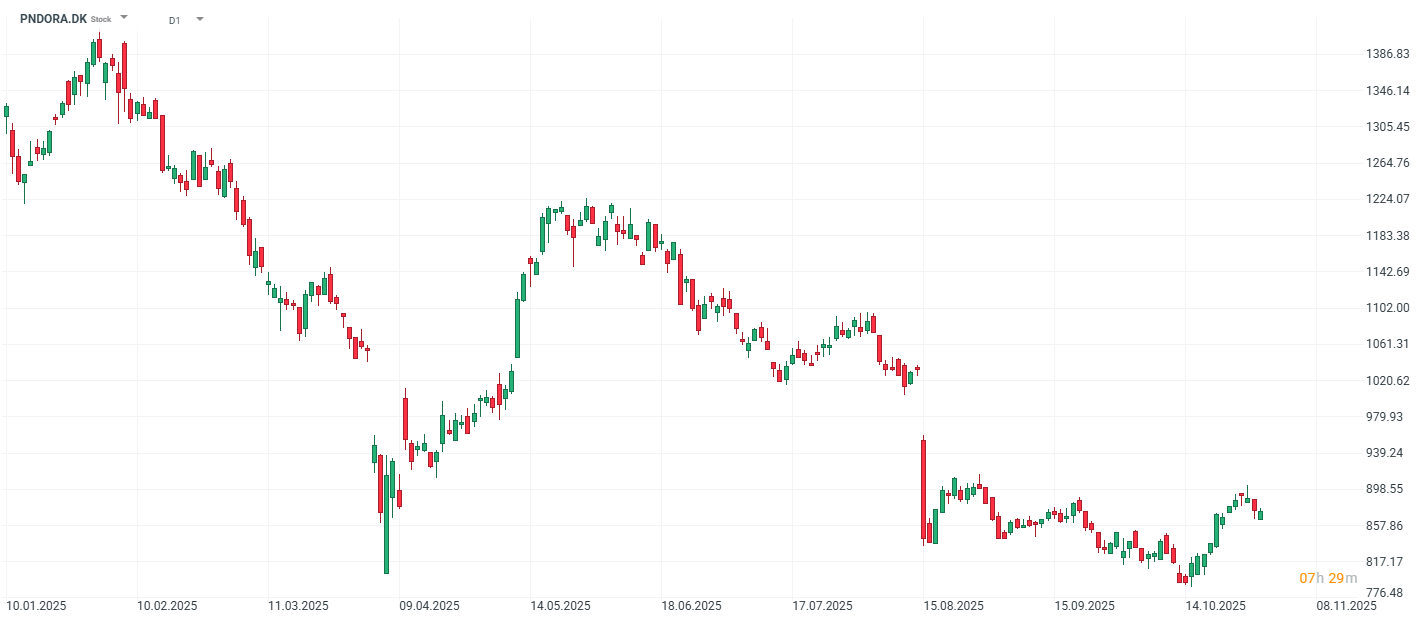This screenshot has width=1426, height=623.
Task: Select the 1224.07 price level label
Action: tap(1389, 199)
